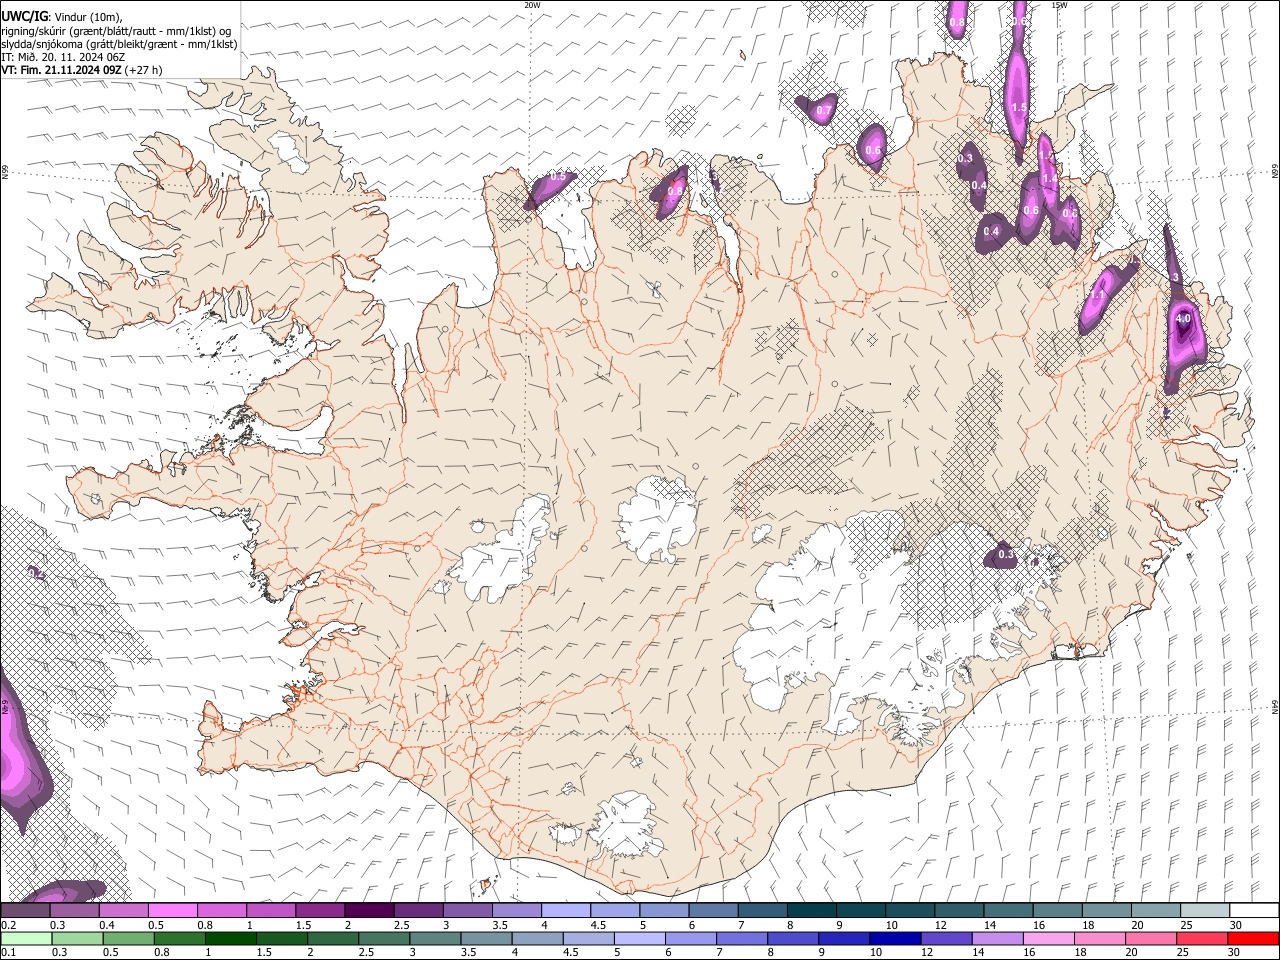
Task: Click the '0.5' snowfall value on north coast
Action: coord(558,176)
